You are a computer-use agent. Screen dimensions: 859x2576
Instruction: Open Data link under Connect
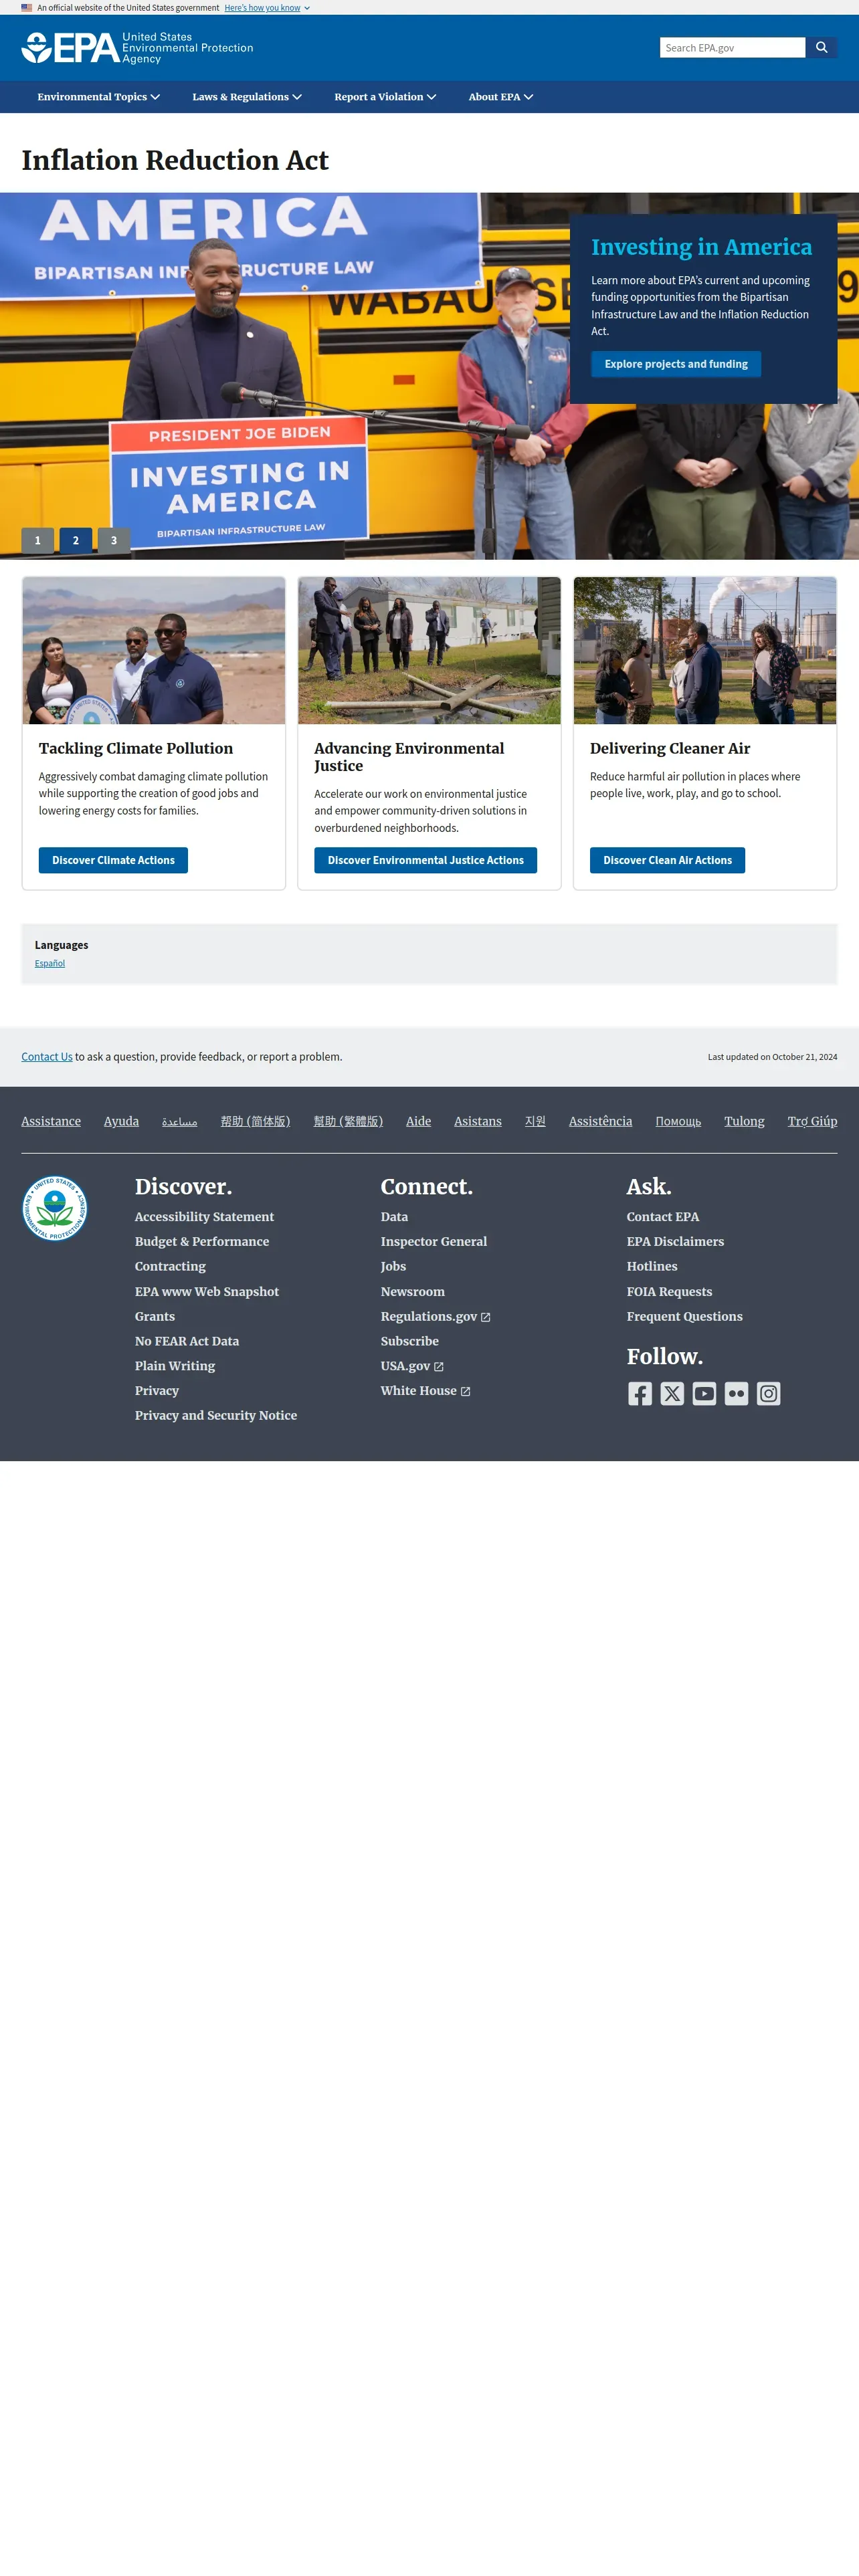coord(394,1217)
